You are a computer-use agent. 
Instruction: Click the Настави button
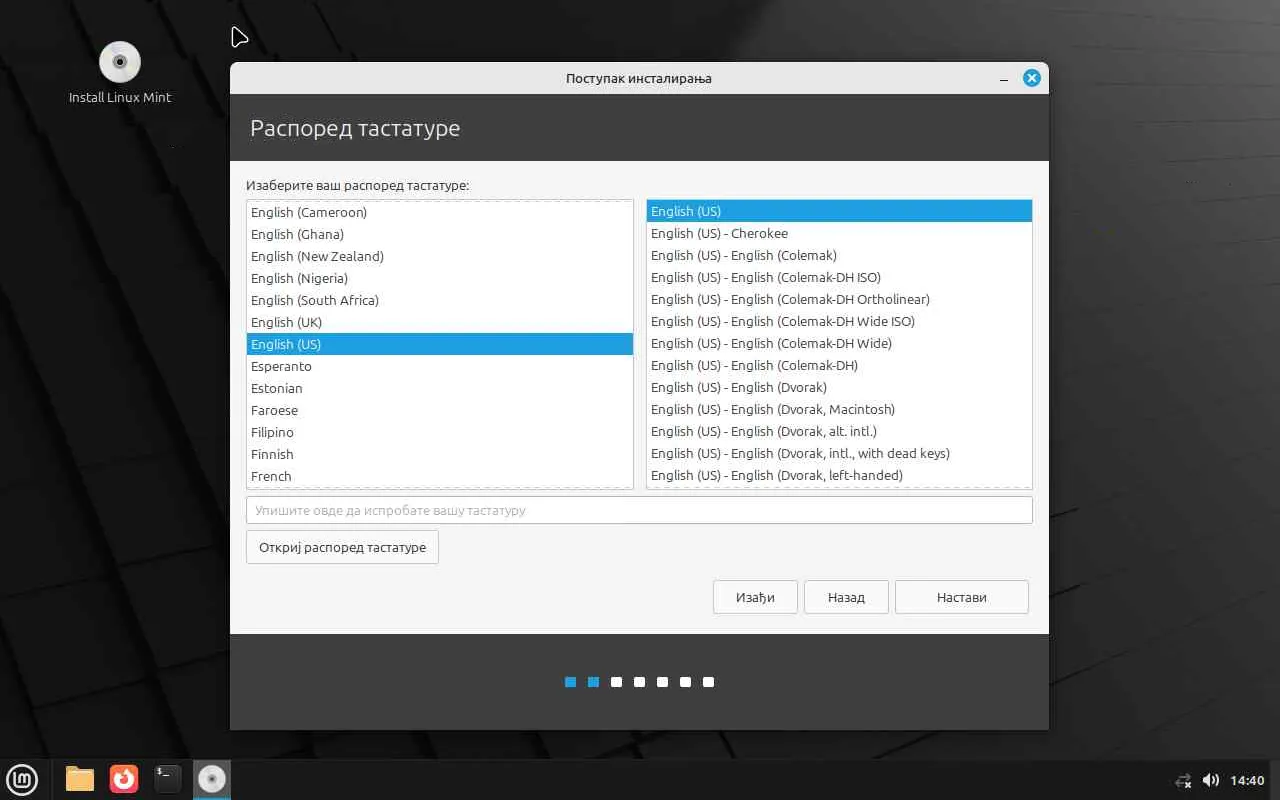[x=962, y=597]
